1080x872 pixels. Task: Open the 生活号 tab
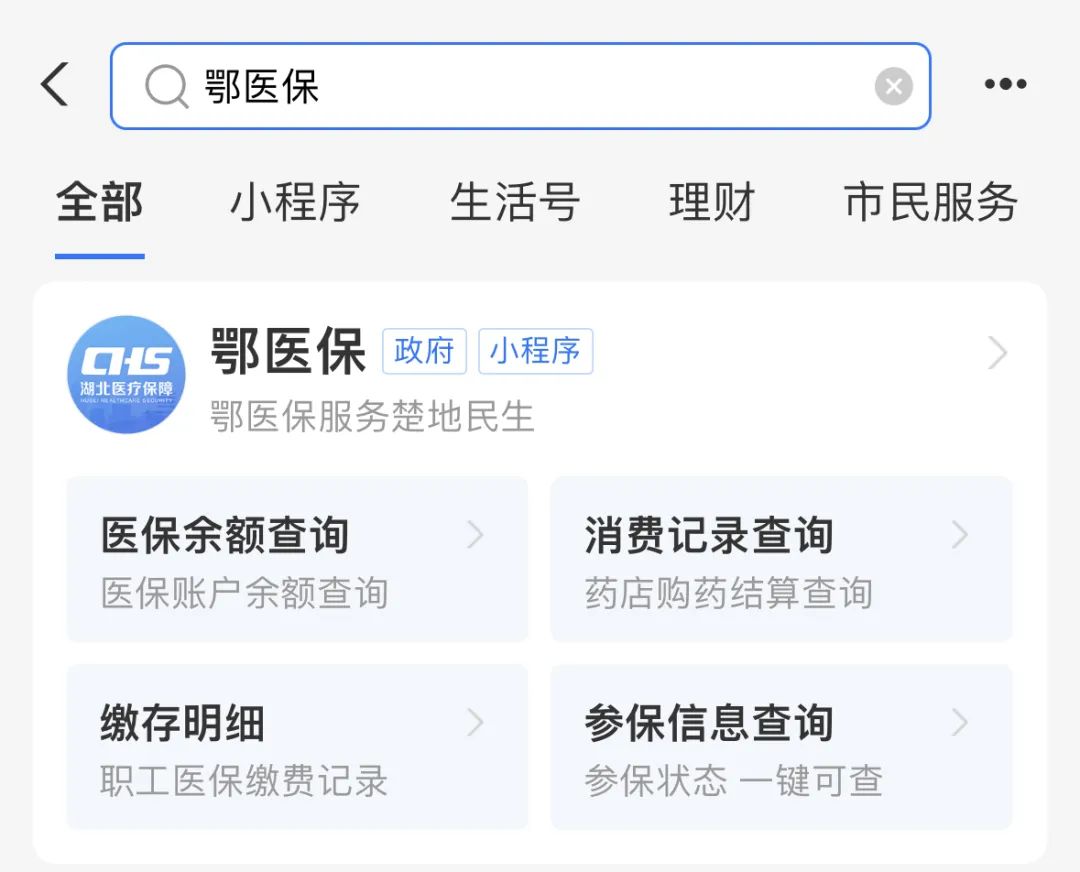click(x=515, y=203)
